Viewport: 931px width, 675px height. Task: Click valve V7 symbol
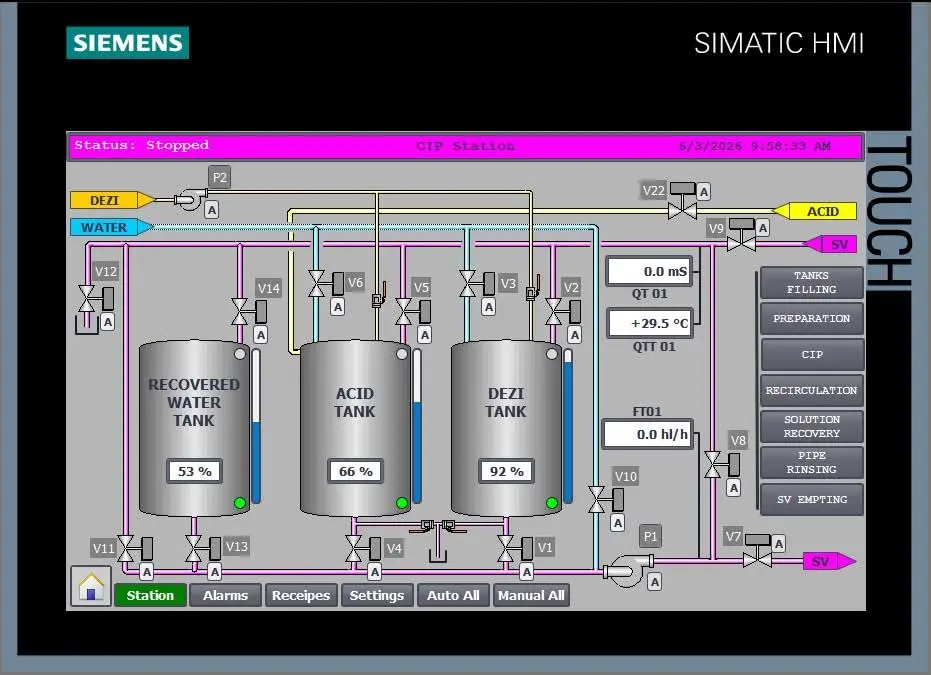(x=757, y=550)
